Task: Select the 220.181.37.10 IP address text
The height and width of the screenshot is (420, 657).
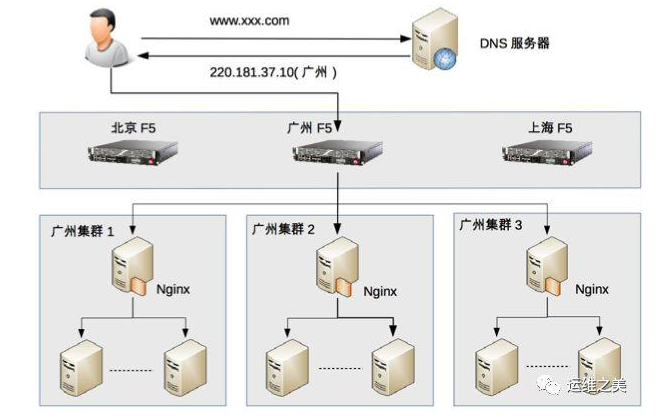Action: (252, 72)
